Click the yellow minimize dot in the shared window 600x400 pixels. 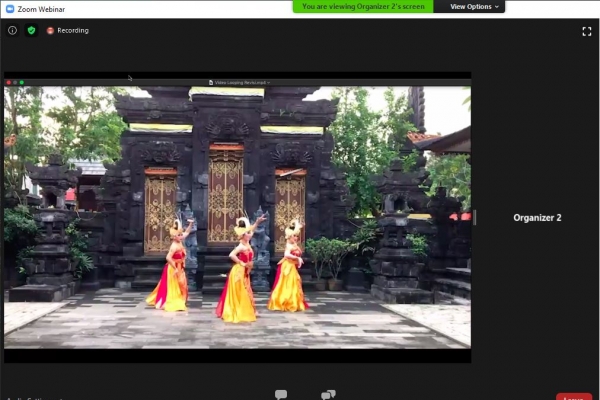pos(15,82)
